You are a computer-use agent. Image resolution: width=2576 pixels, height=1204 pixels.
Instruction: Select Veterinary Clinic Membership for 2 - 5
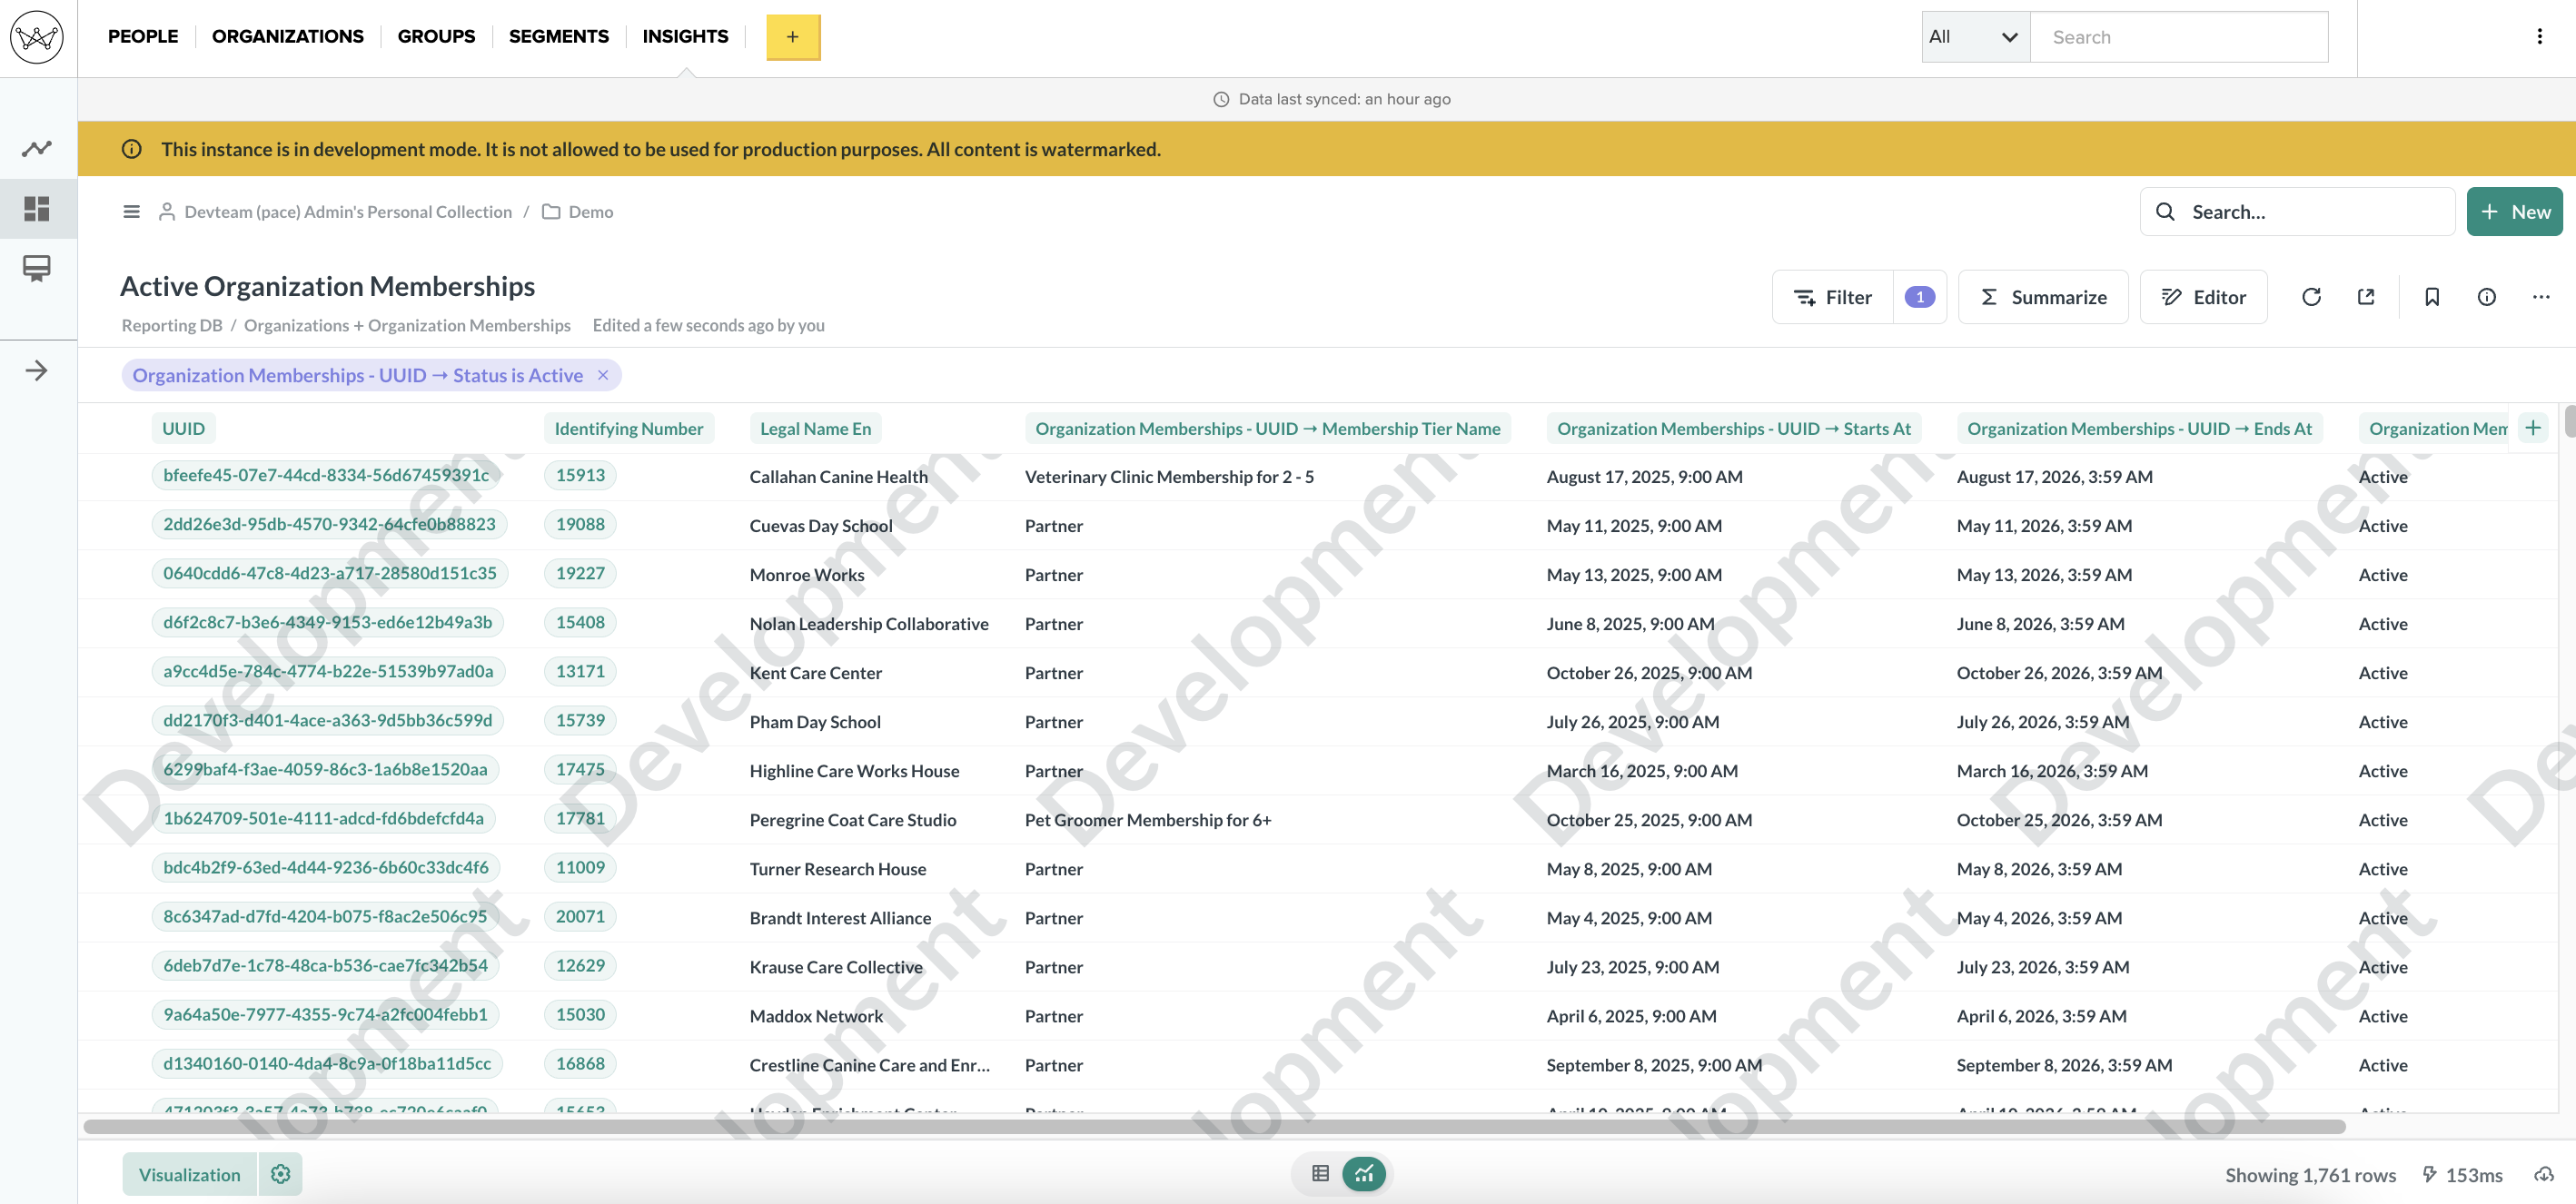tap(1169, 477)
